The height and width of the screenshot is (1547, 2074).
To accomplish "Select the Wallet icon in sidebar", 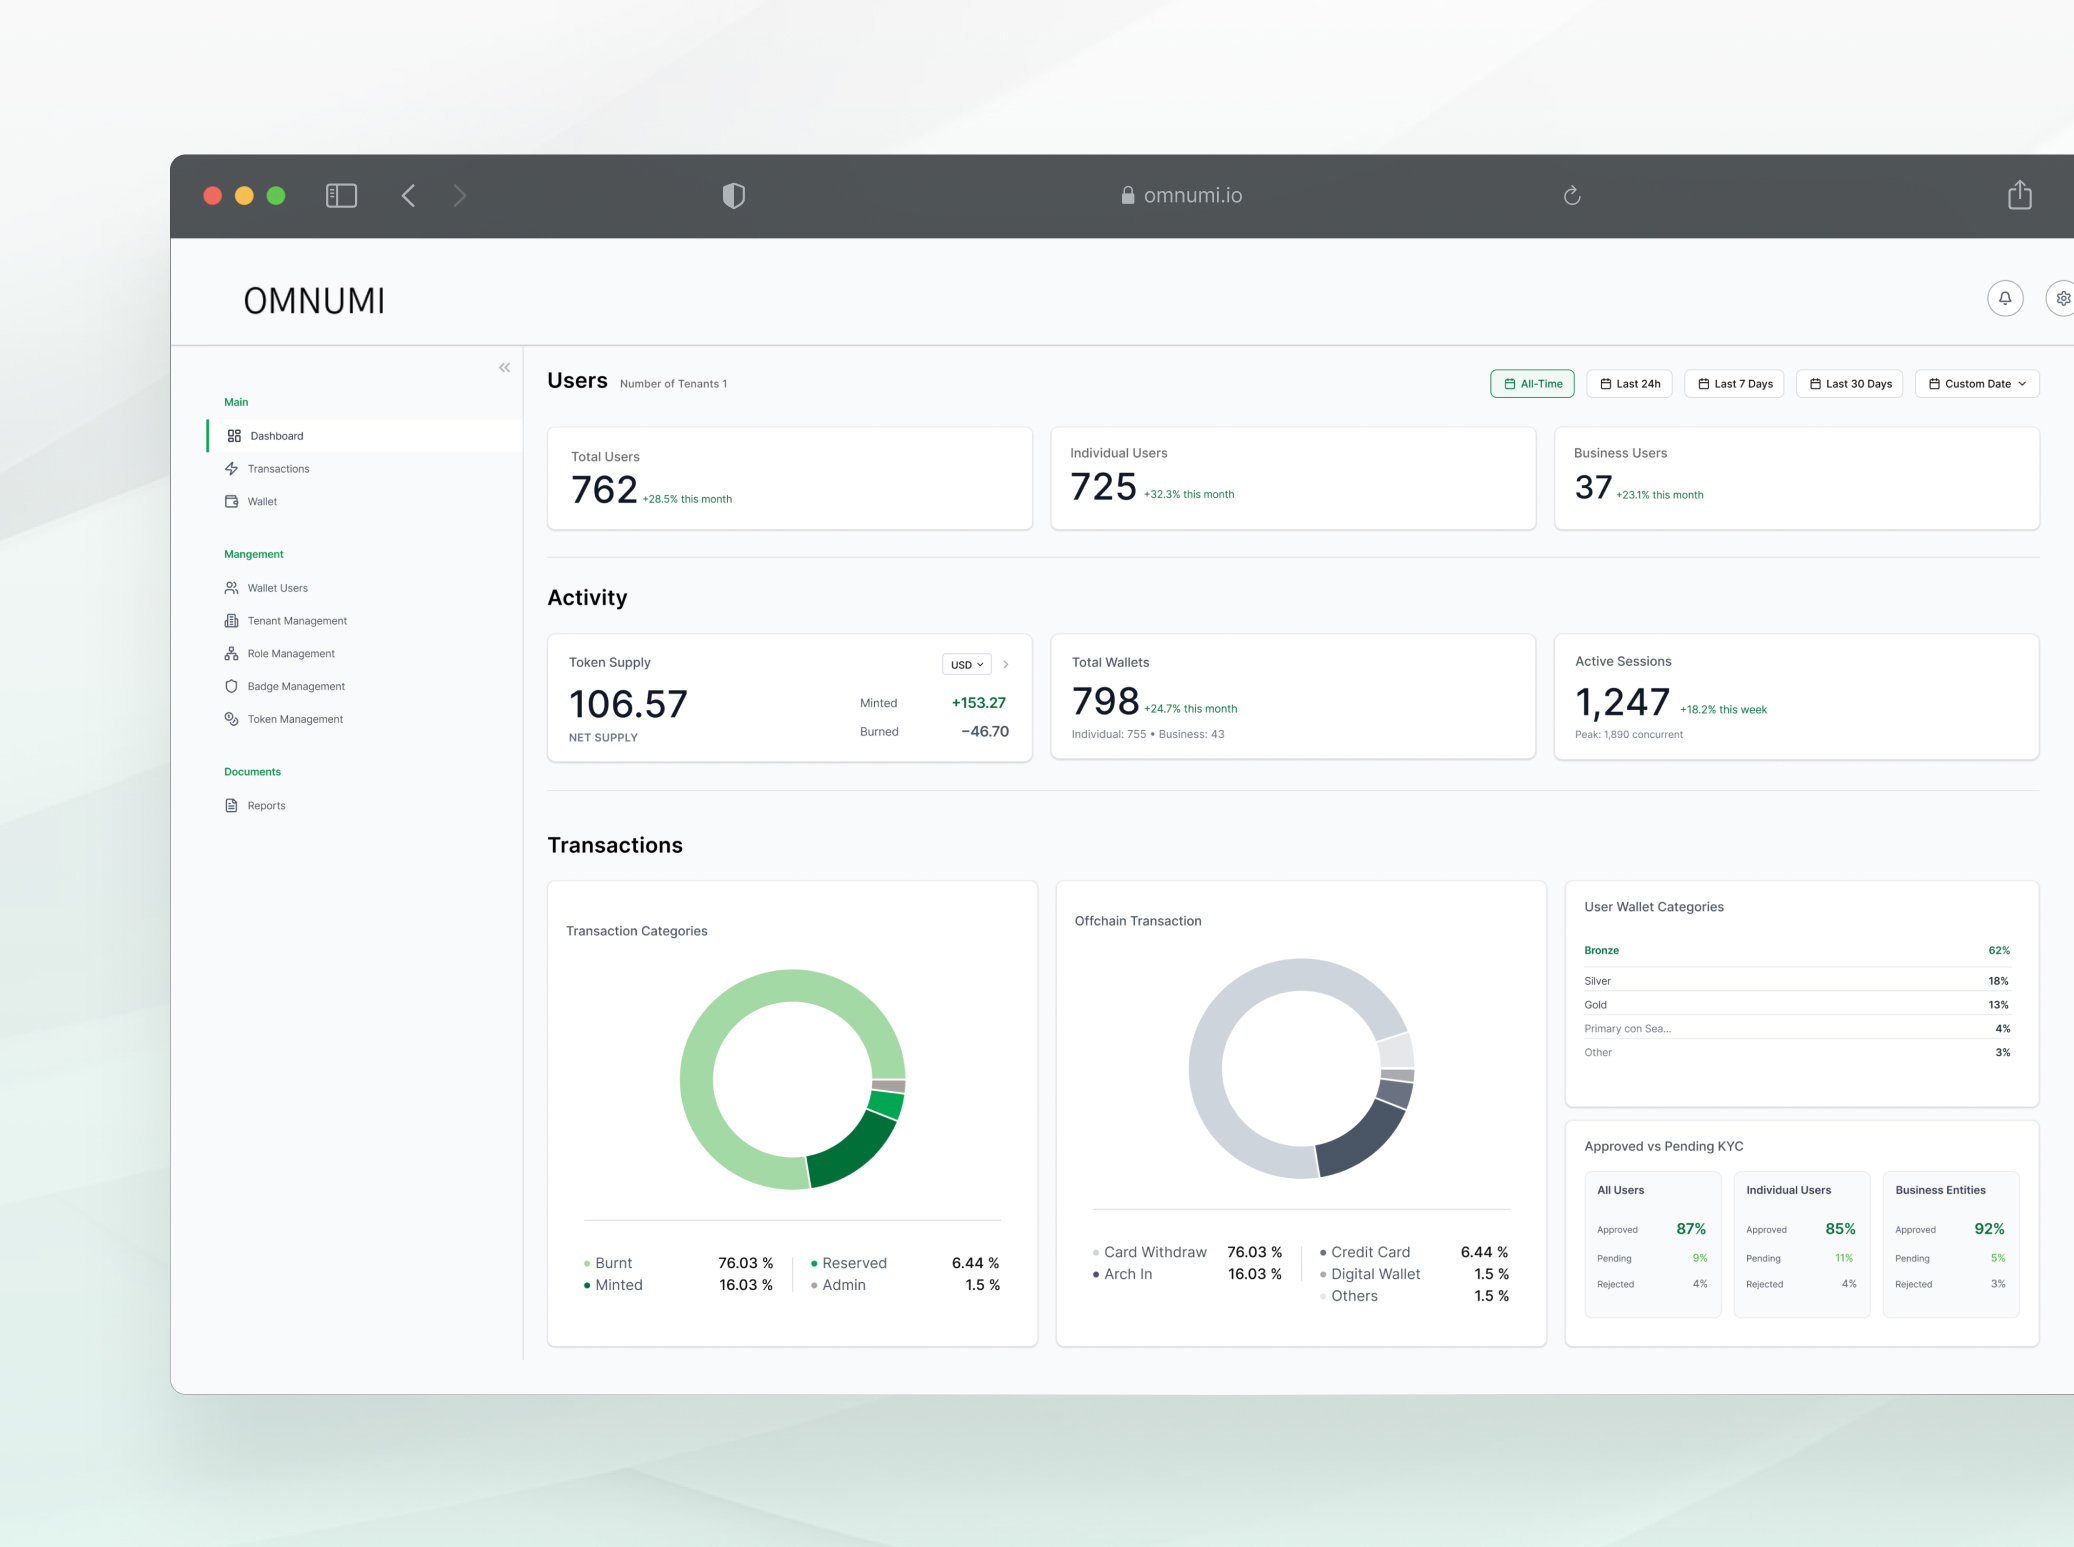I will (x=232, y=501).
